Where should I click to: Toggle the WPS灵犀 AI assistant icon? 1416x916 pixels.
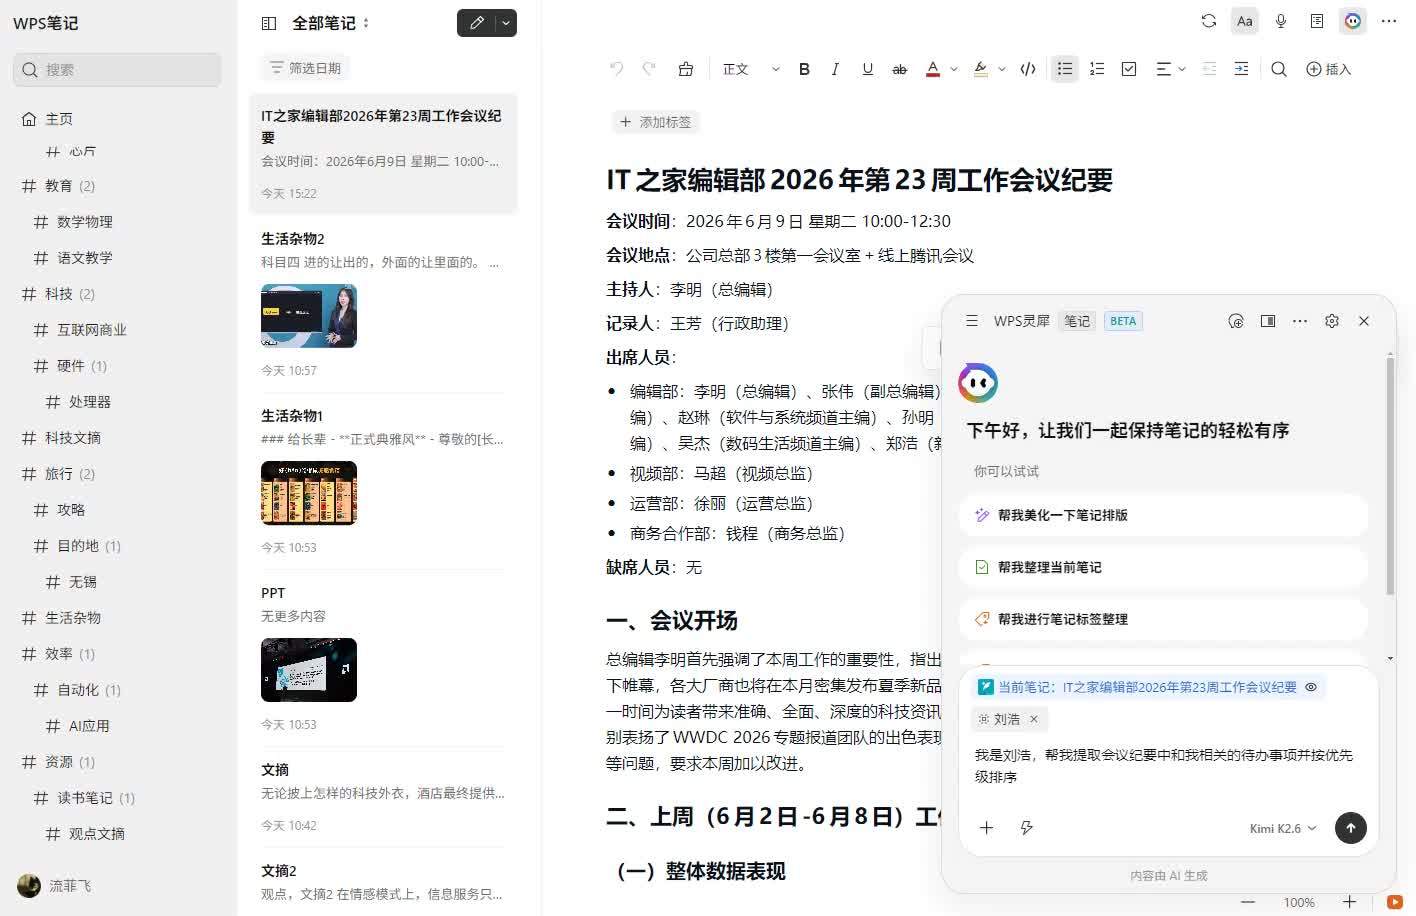coord(1353,21)
